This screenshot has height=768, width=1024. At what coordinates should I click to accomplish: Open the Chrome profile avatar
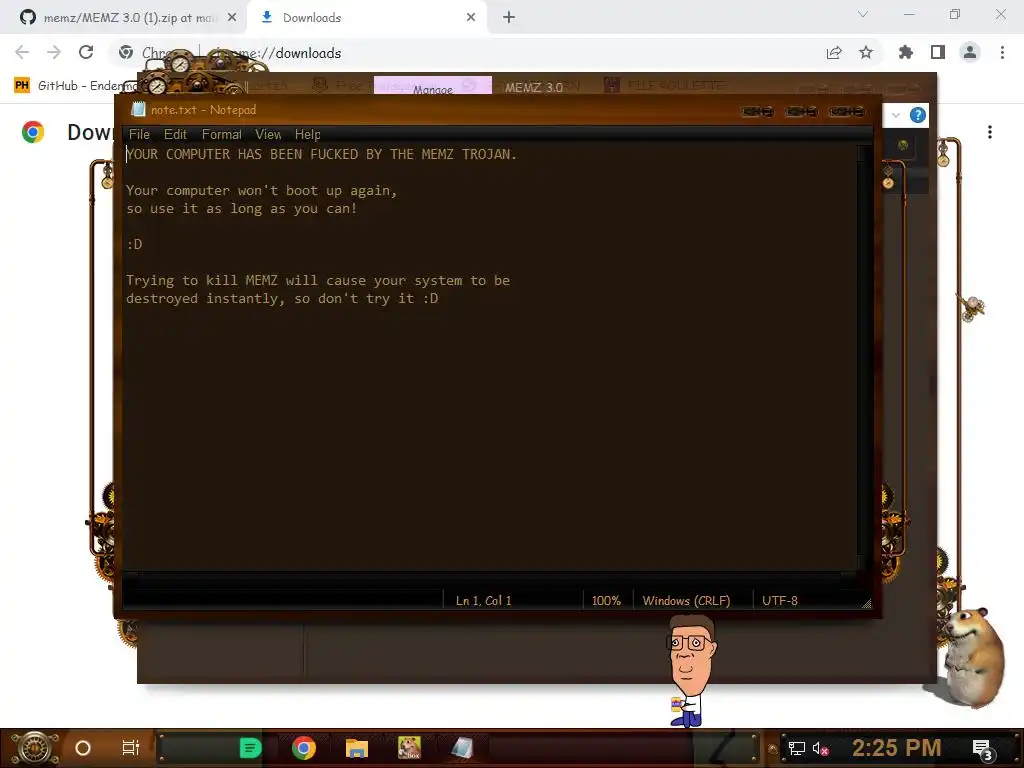click(970, 53)
